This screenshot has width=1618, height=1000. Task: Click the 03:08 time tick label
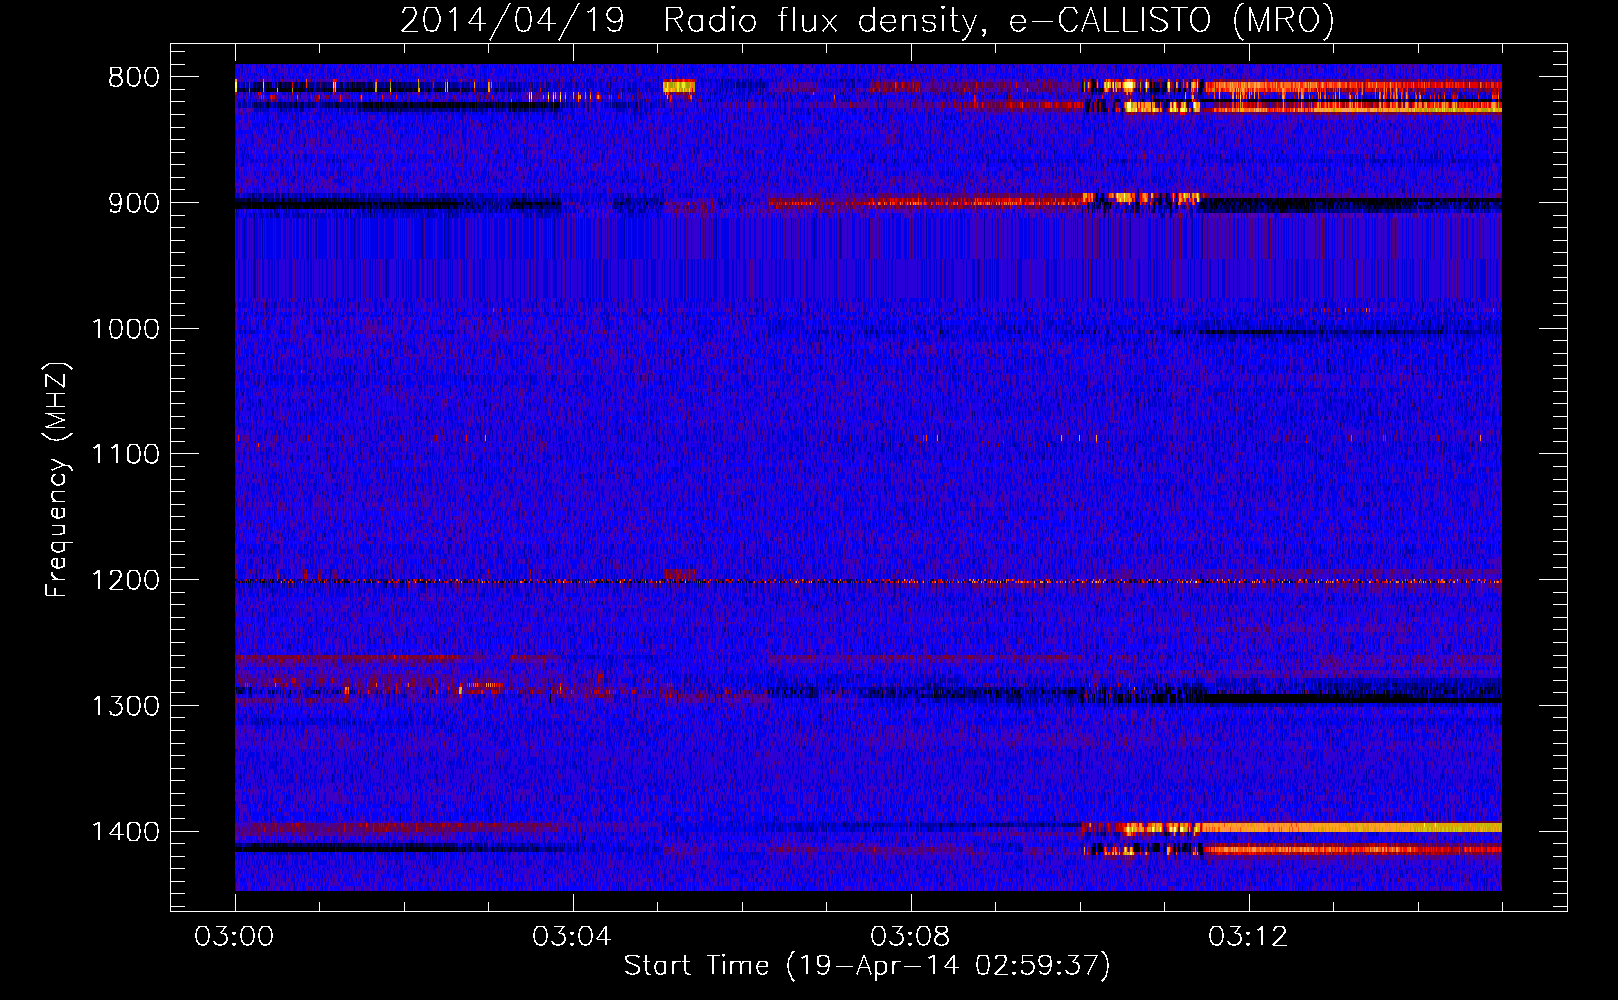910,937
